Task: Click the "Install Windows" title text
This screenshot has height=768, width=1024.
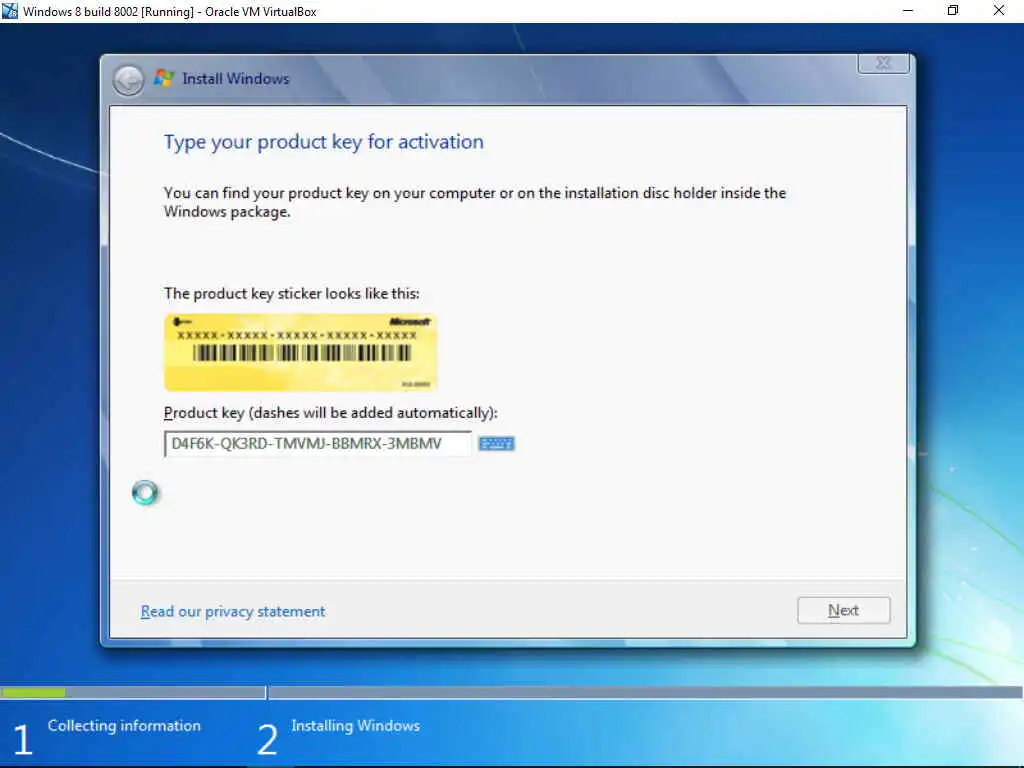Action: point(236,79)
